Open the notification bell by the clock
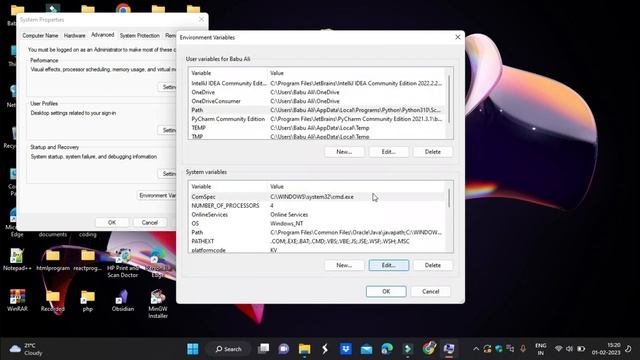The height and width of the screenshot is (360, 640). [x=629, y=349]
